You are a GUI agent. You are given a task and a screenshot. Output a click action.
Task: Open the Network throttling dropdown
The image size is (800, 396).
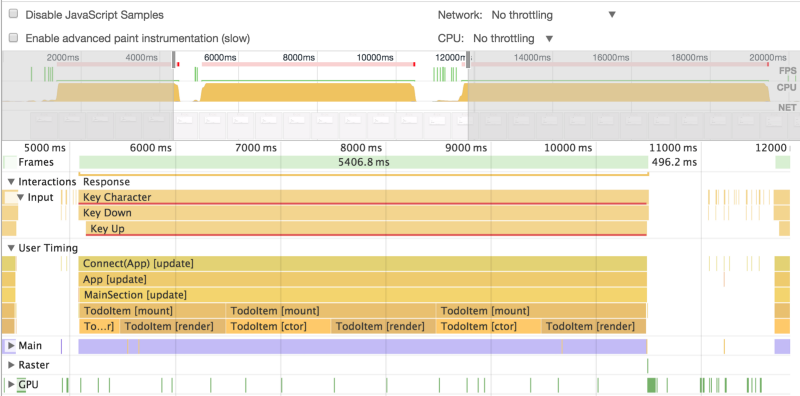pyautogui.click(x=553, y=15)
